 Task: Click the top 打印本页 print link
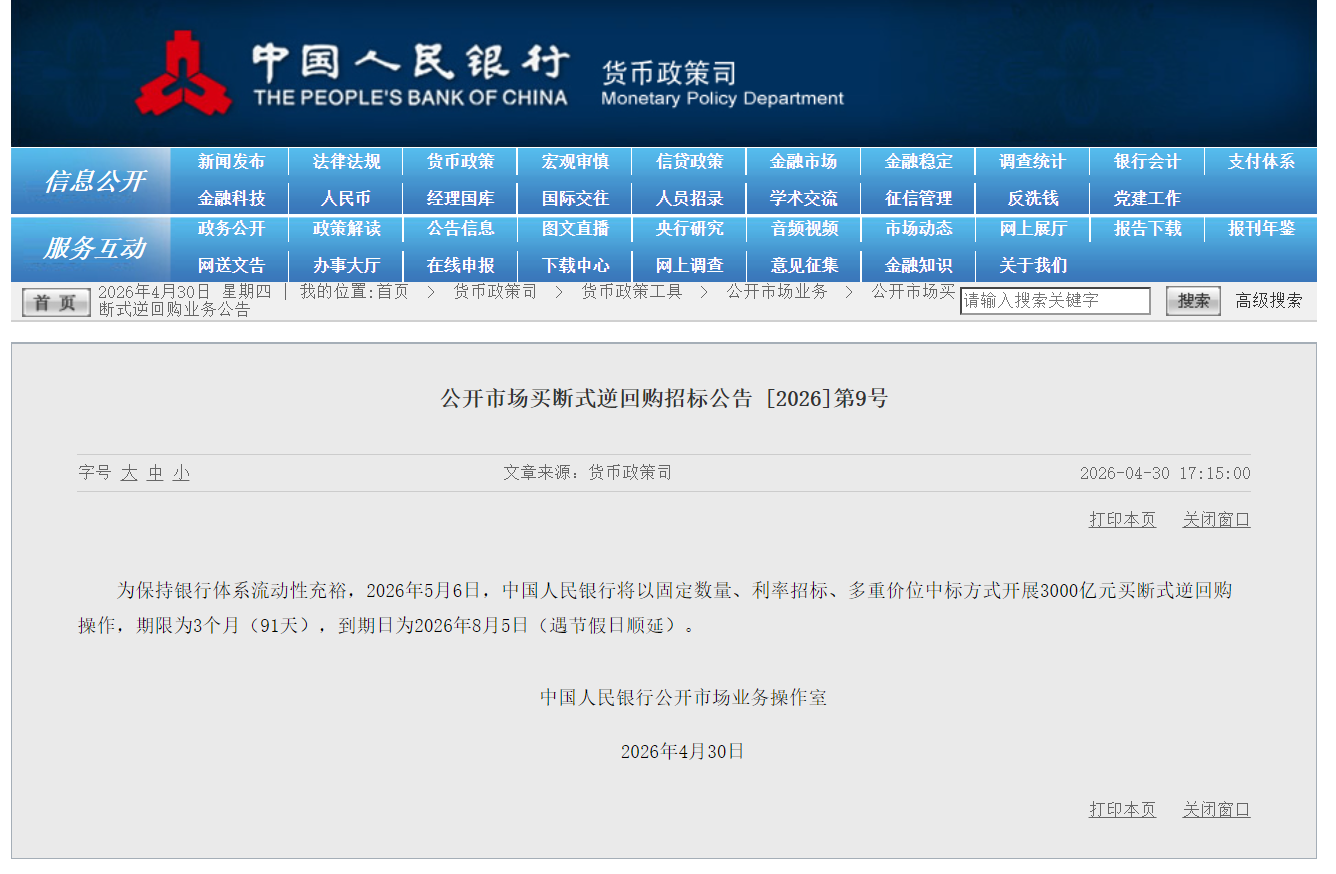pyautogui.click(x=1122, y=520)
